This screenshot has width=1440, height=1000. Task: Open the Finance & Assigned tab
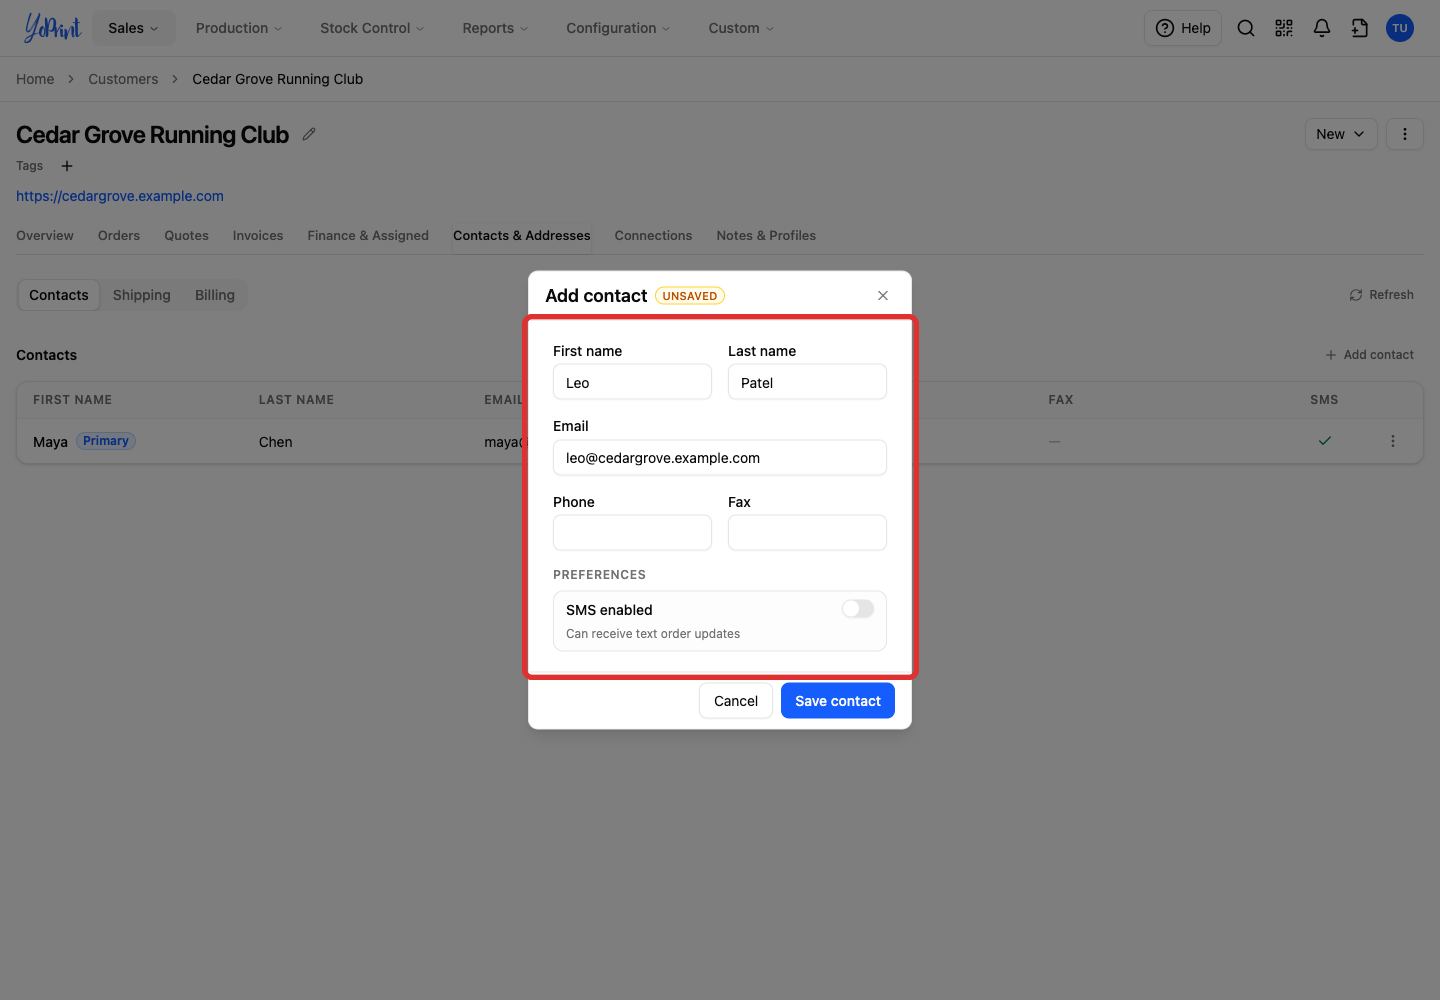coord(368,236)
